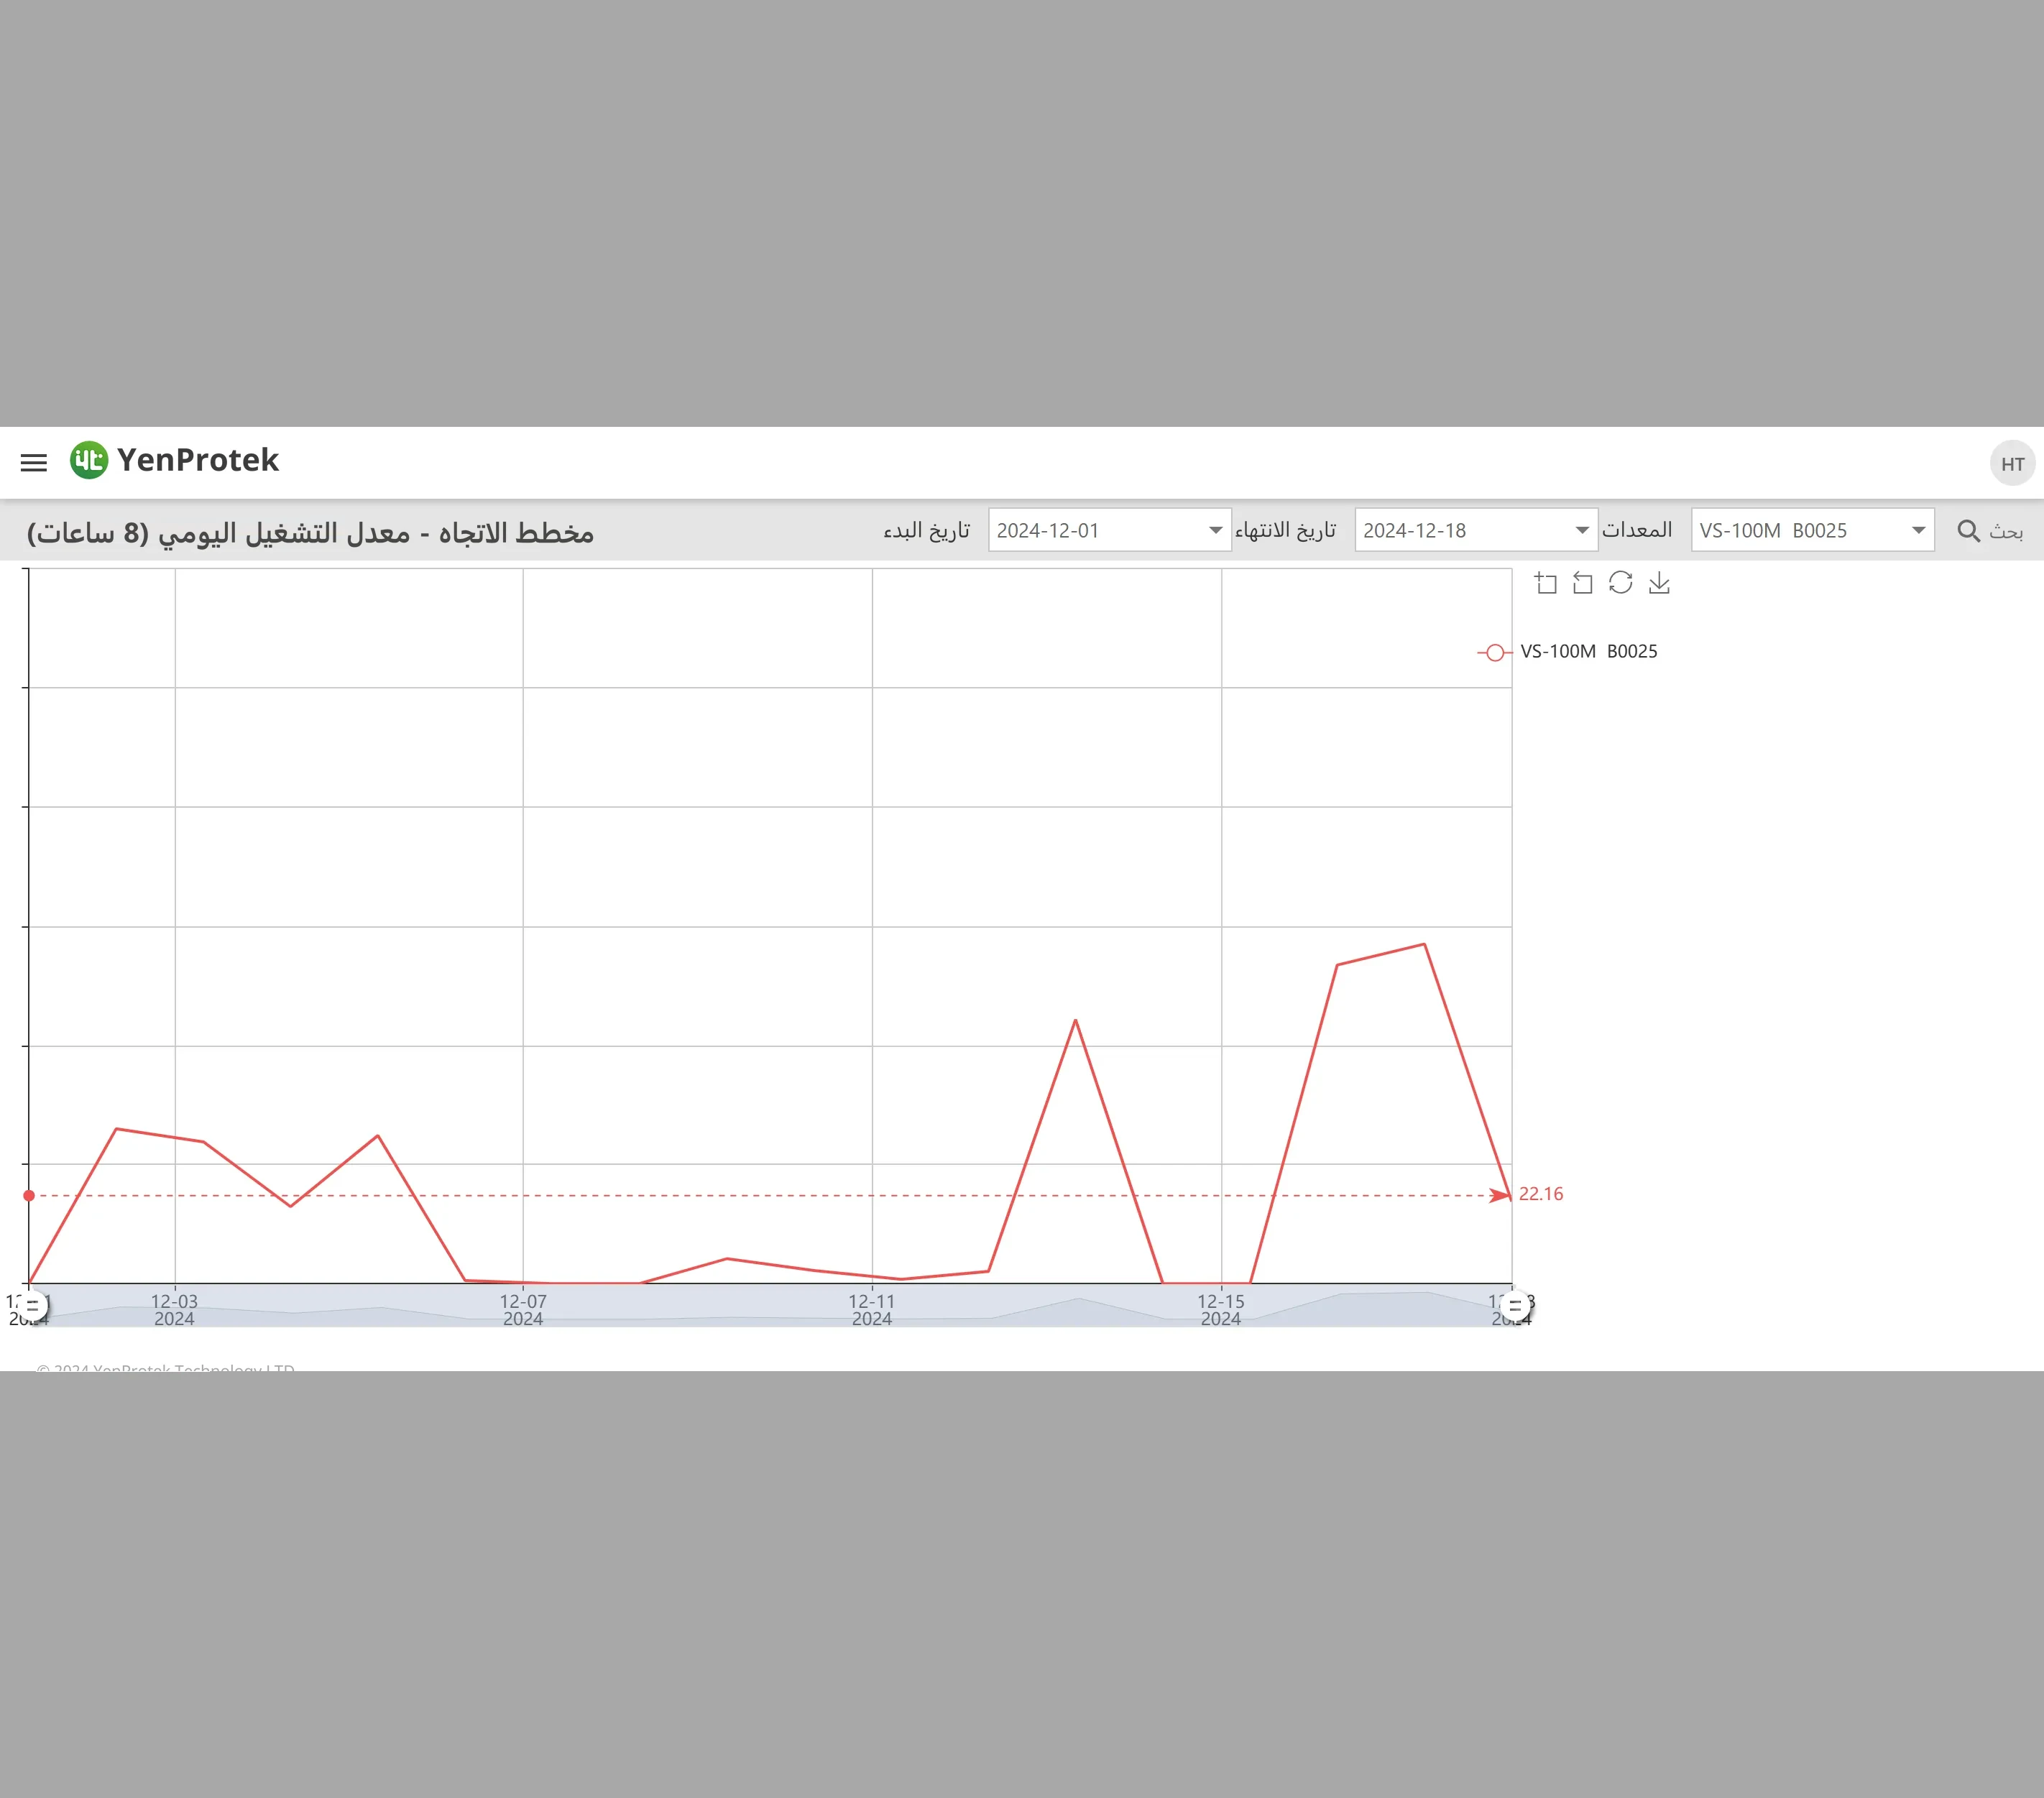Screen dimensions: 2044x1798
Task: Open the end date dropdown 2024-12-18
Action: point(1475,530)
